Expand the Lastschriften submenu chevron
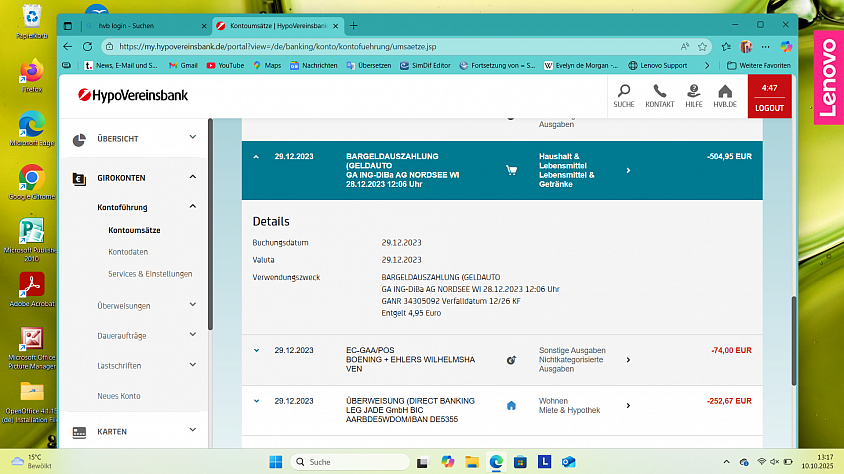844x474 pixels. click(x=193, y=364)
